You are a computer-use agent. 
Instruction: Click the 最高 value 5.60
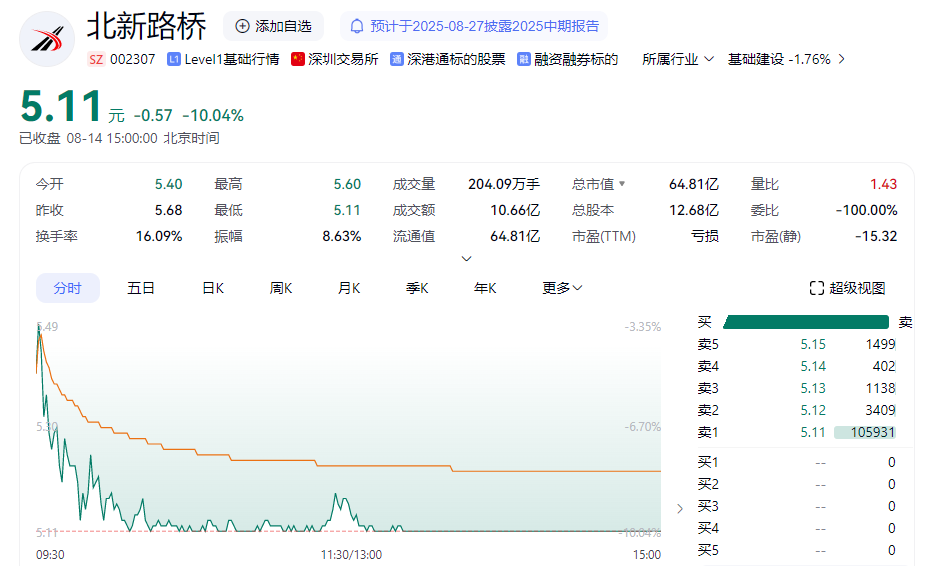pos(347,184)
